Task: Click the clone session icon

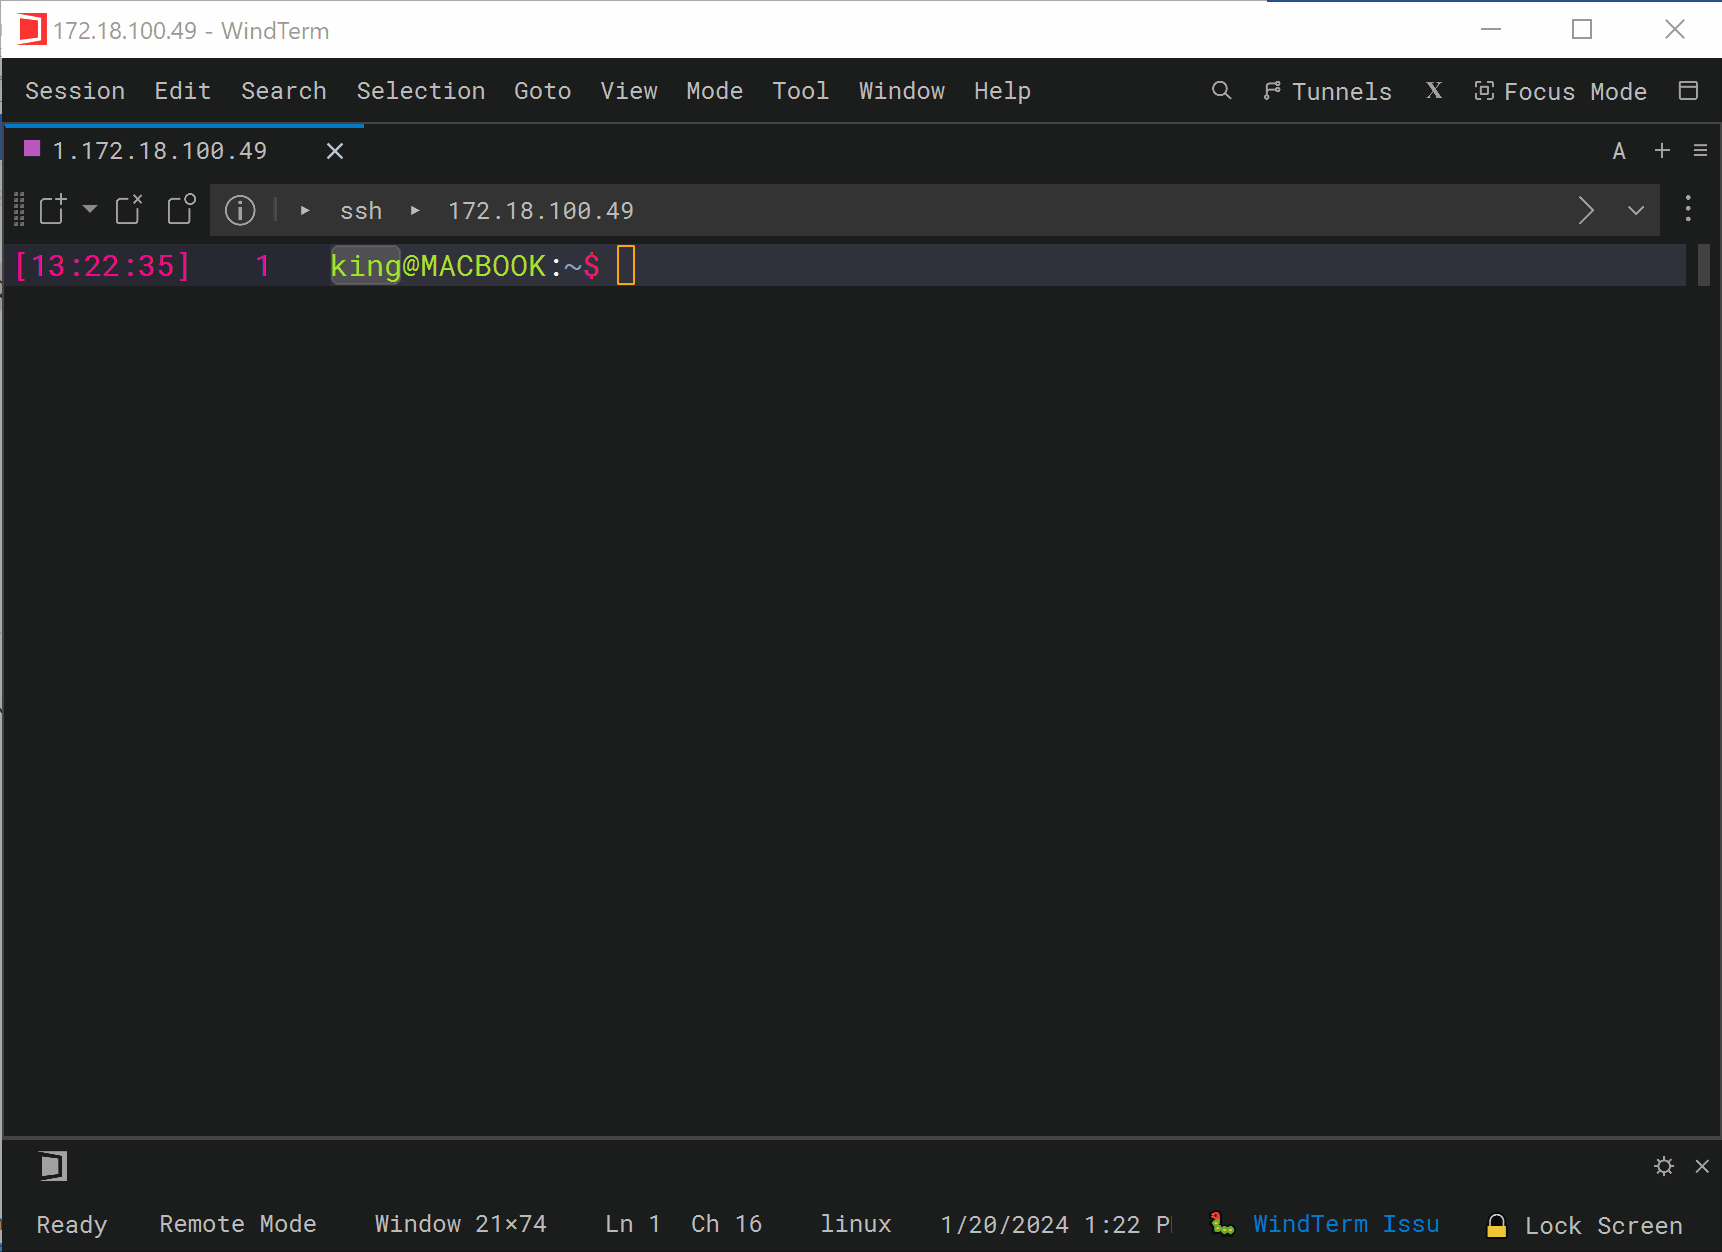Action: (180, 210)
